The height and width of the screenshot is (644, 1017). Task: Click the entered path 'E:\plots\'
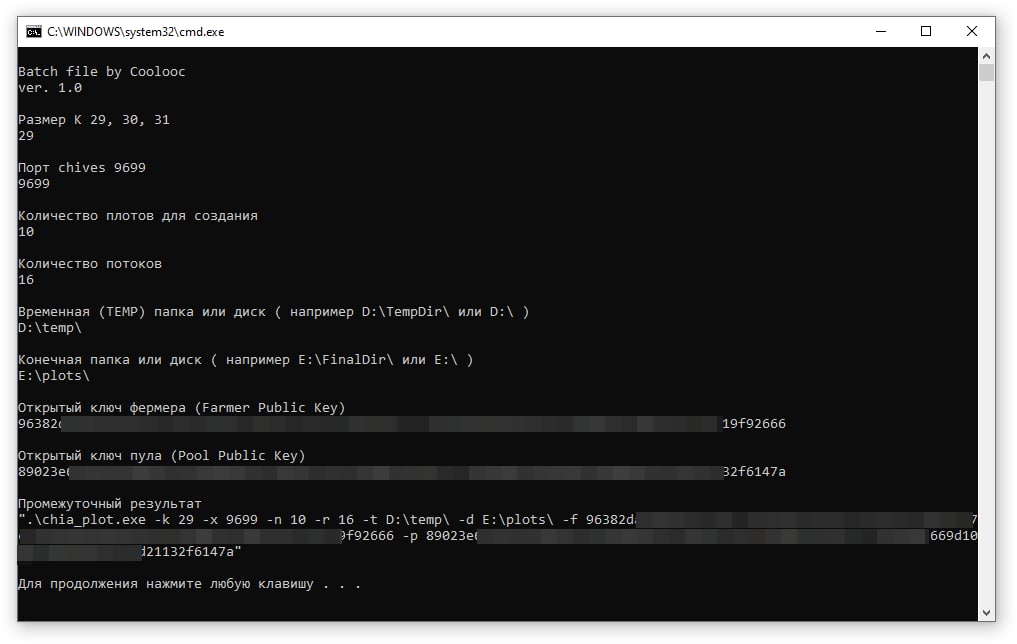(54, 376)
